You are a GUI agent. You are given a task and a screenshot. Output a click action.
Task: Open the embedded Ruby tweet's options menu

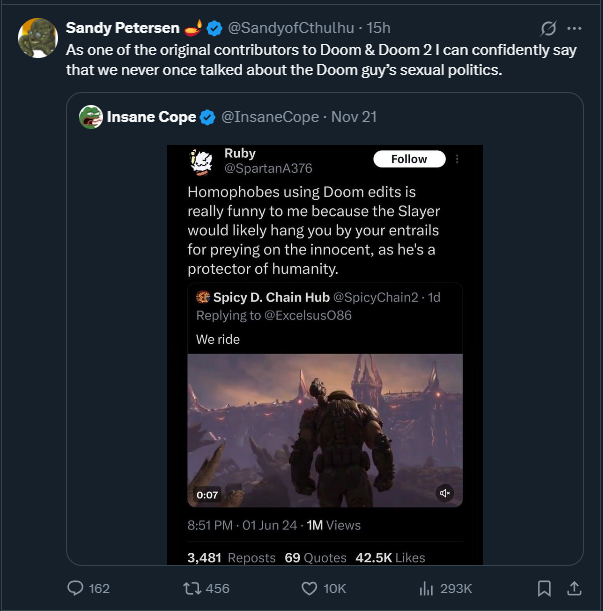(x=457, y=159)
